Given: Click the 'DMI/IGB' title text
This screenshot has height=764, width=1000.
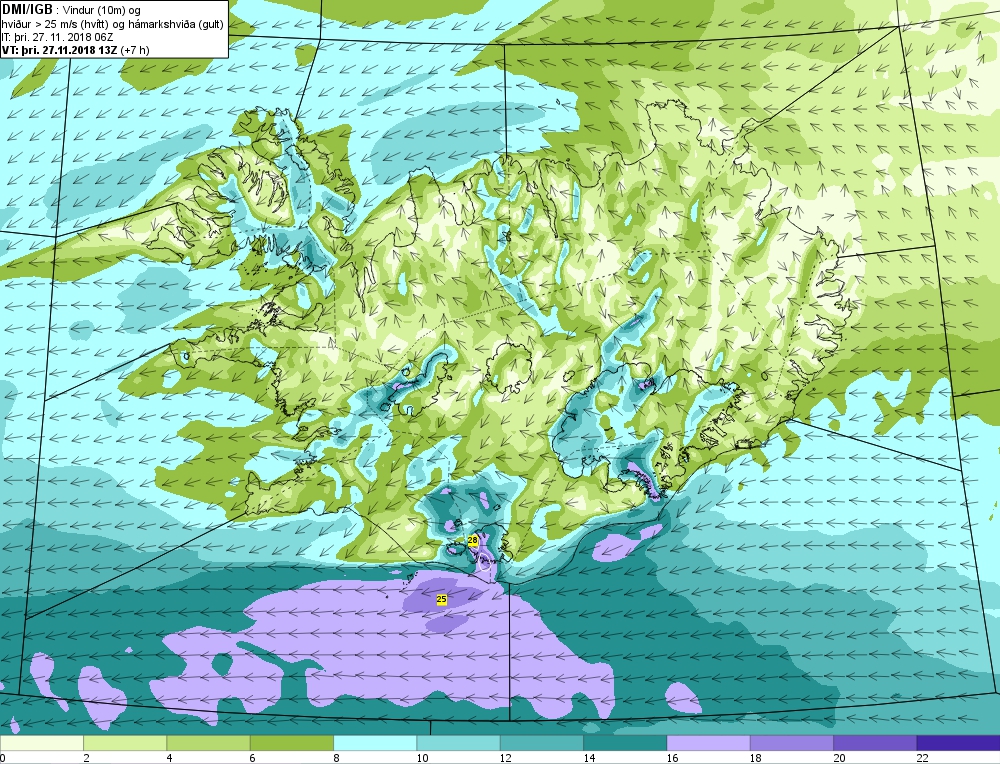Looking at the screenshot, I should click(x=27, y=10).
